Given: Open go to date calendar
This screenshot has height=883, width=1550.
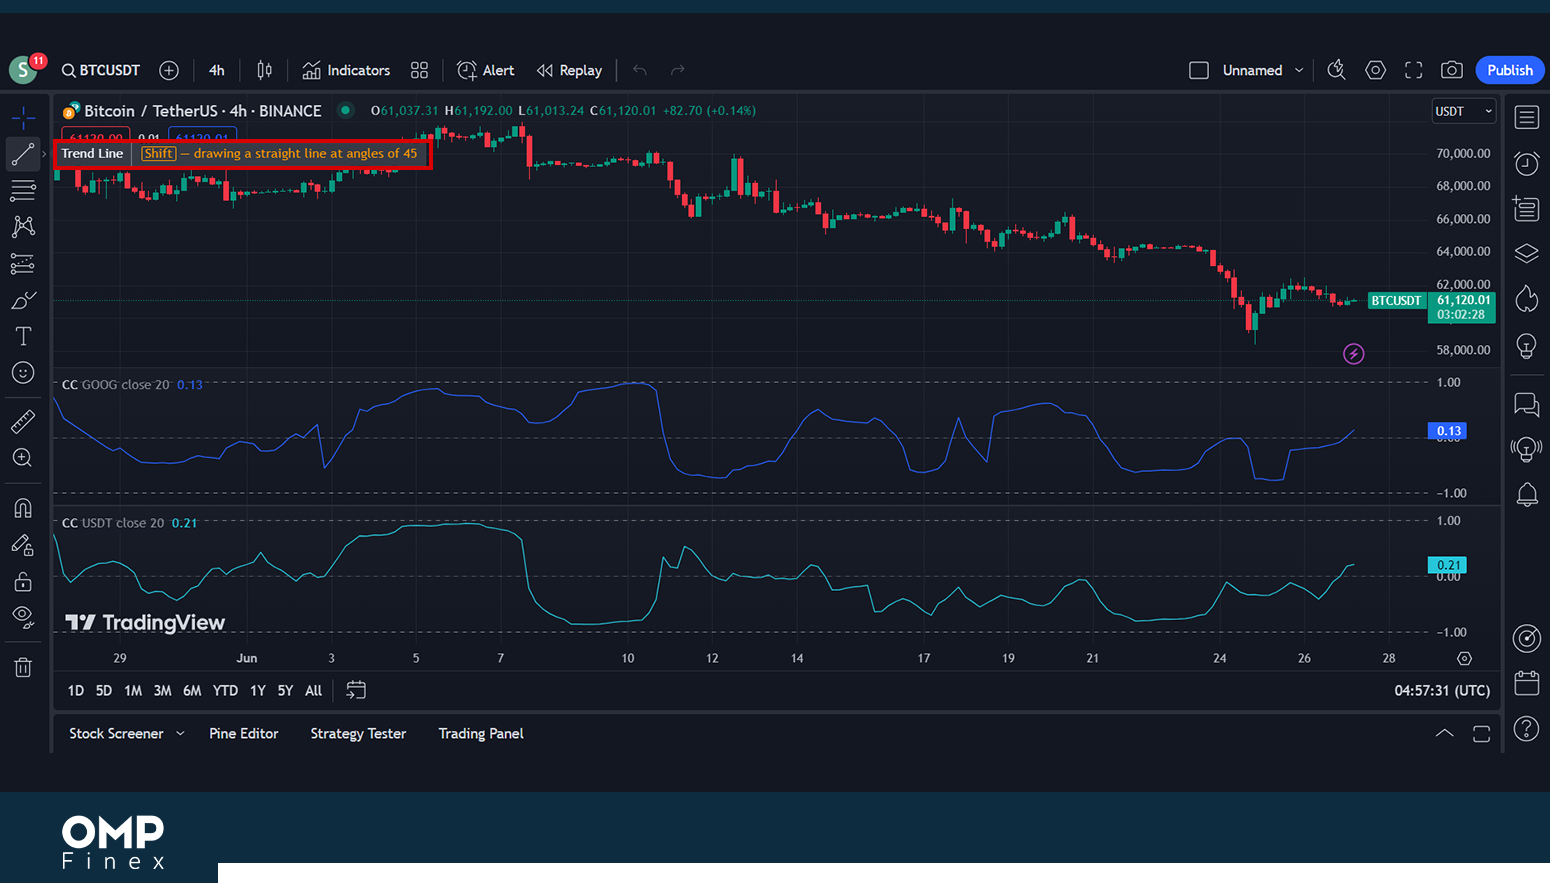Looking at the screenshot, I should 356,690.
